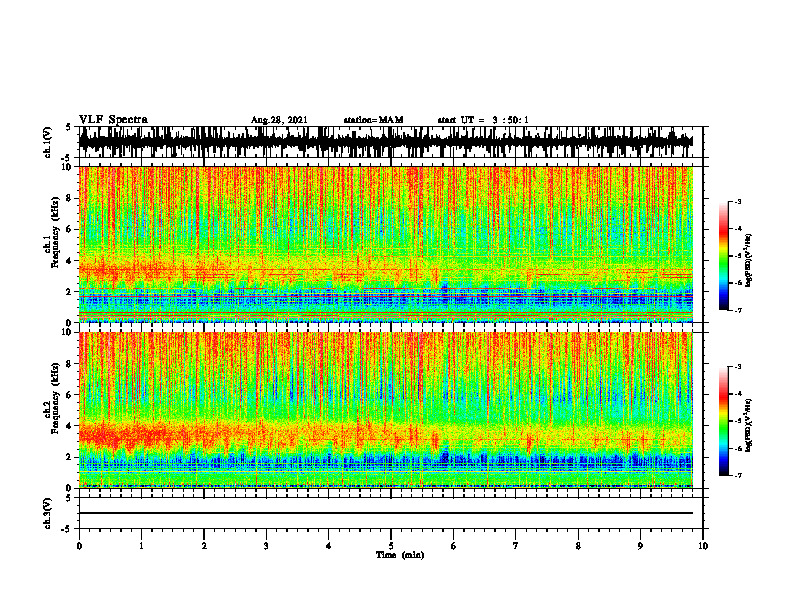Click the '-3' label on ch.1 colorbar

click(737, 201)
